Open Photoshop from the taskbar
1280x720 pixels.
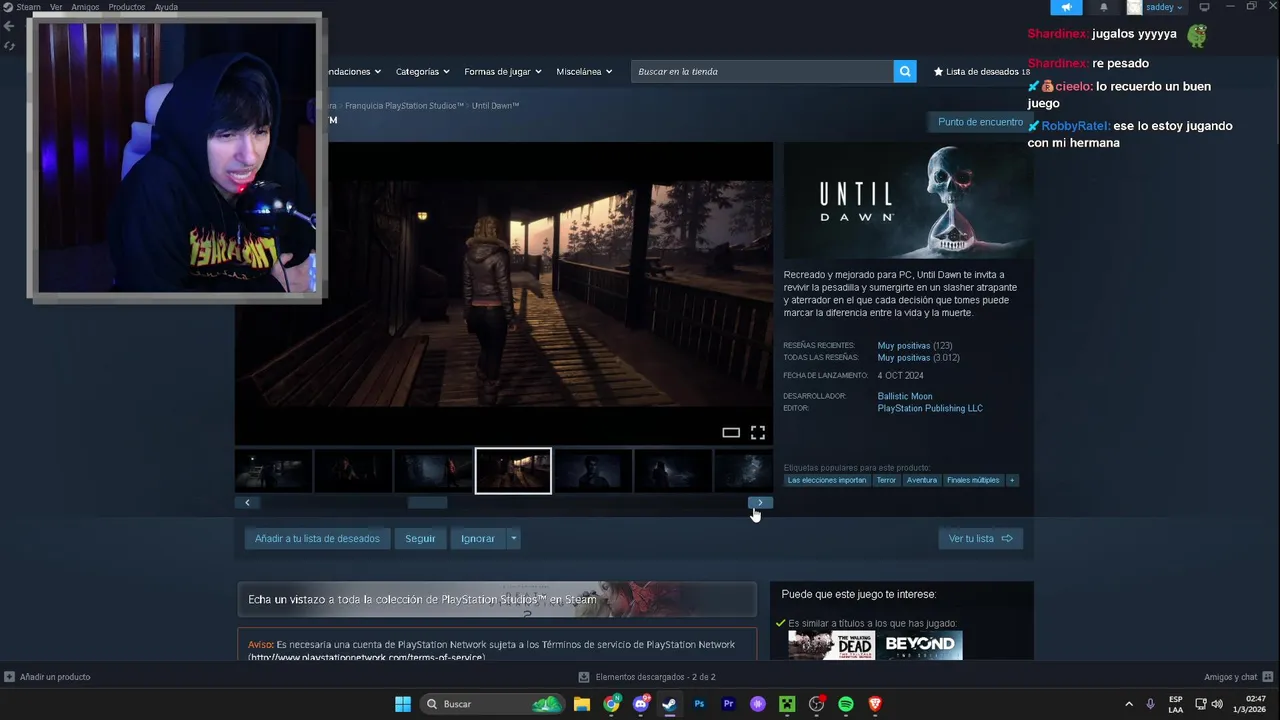point(699,704)
